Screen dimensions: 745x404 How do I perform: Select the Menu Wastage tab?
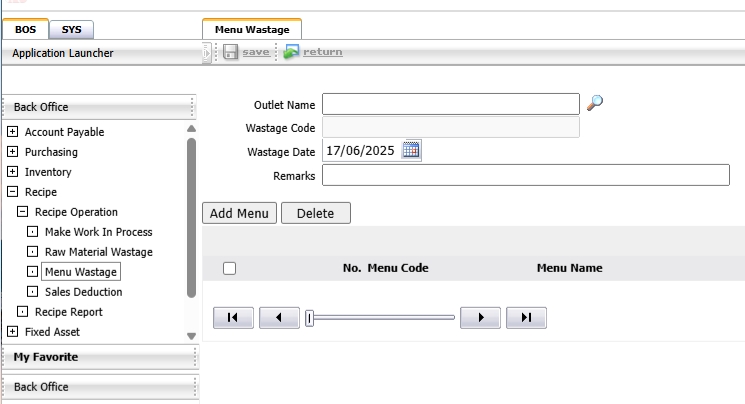252,30
